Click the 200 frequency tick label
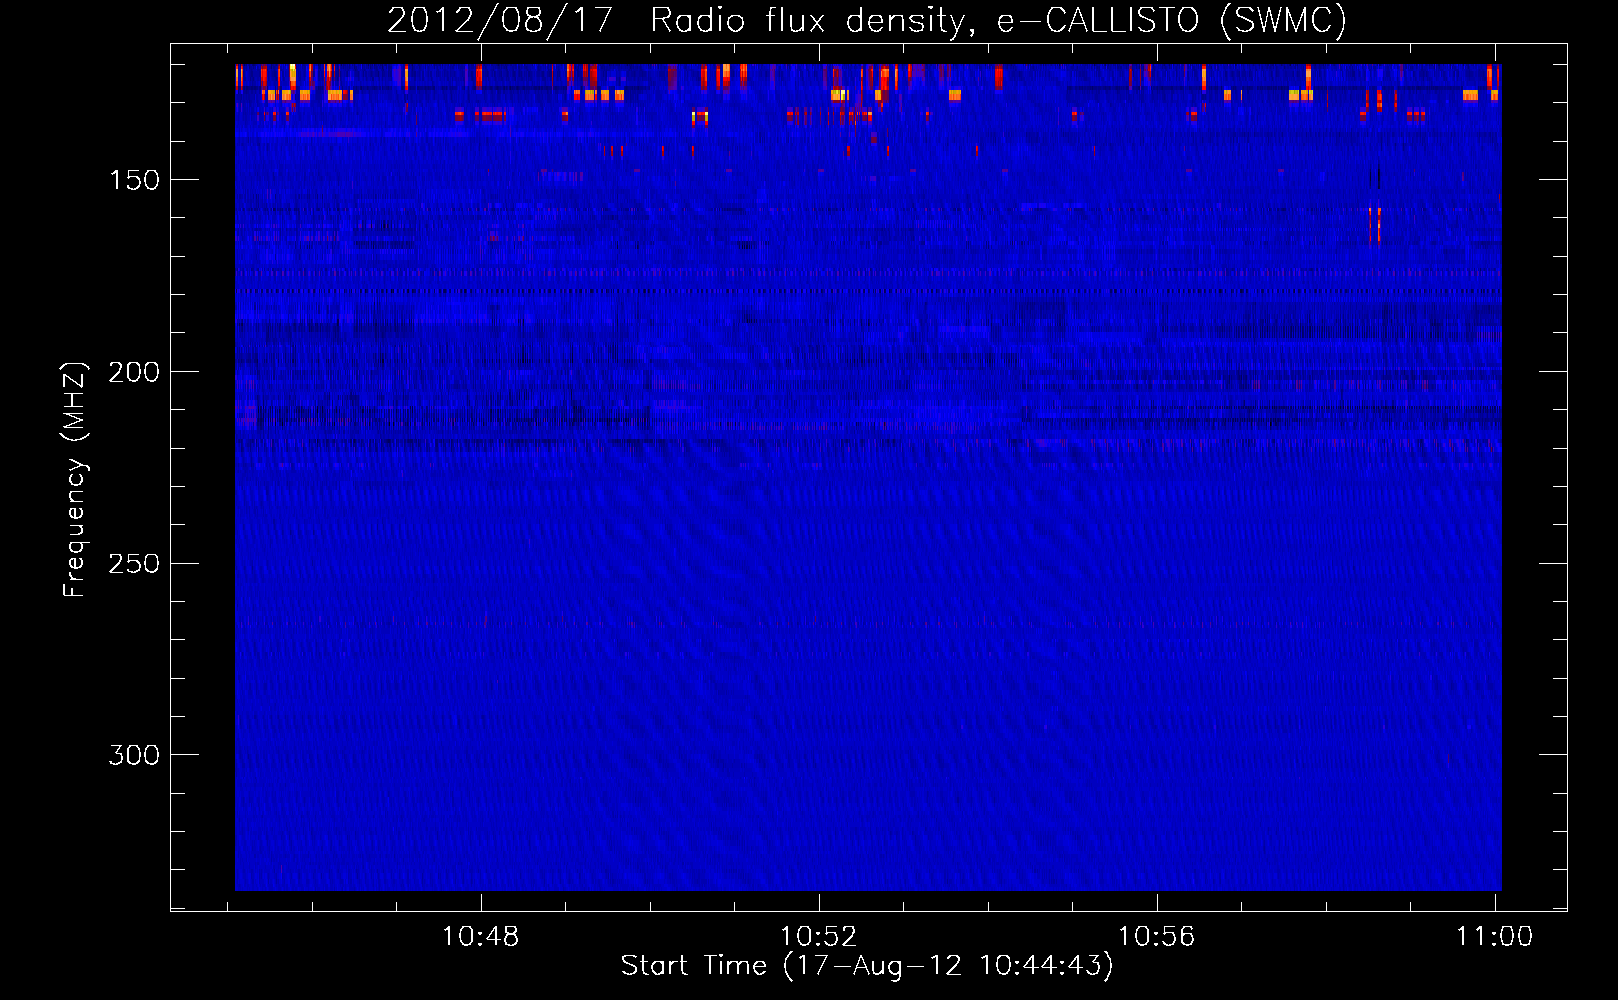This screenshot has width=1618, height=1000. pyautogui.click(x=134, y=372)
